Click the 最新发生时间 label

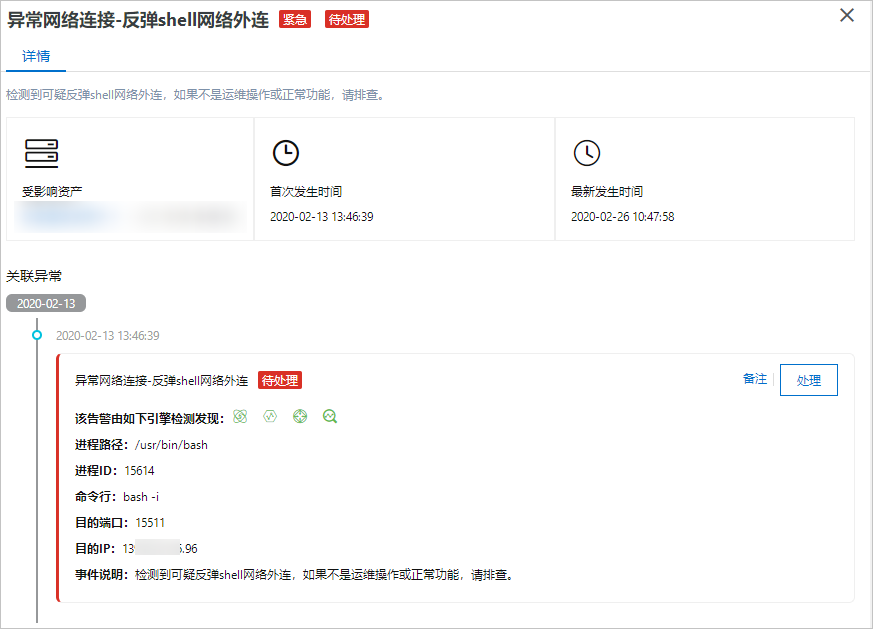(x=607, y=191)
